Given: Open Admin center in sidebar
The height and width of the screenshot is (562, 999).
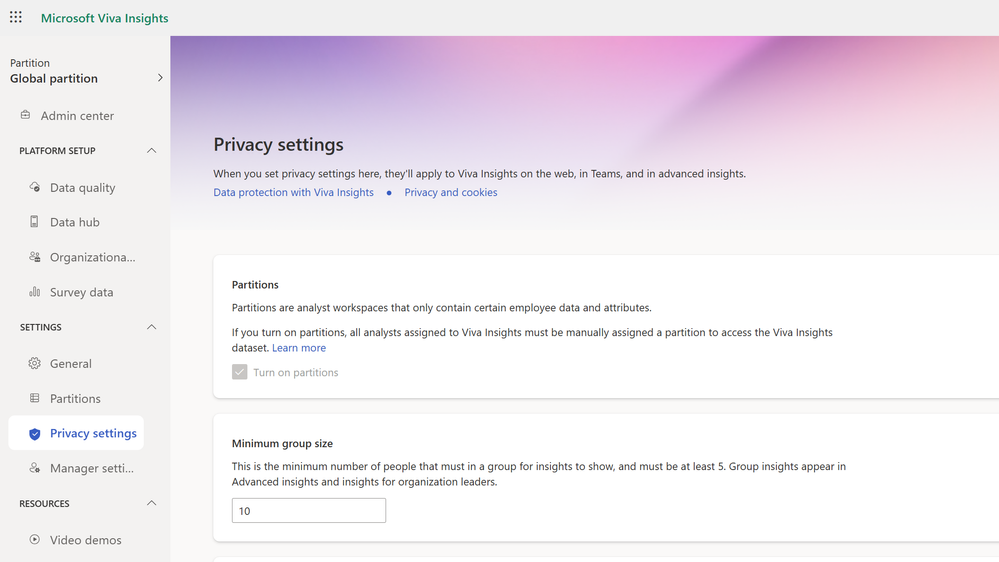Looking at the screenshot, I should [77, 115].
